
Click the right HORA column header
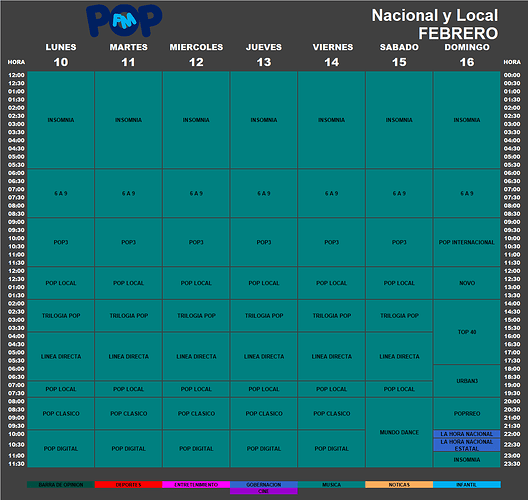pos(512,62)
